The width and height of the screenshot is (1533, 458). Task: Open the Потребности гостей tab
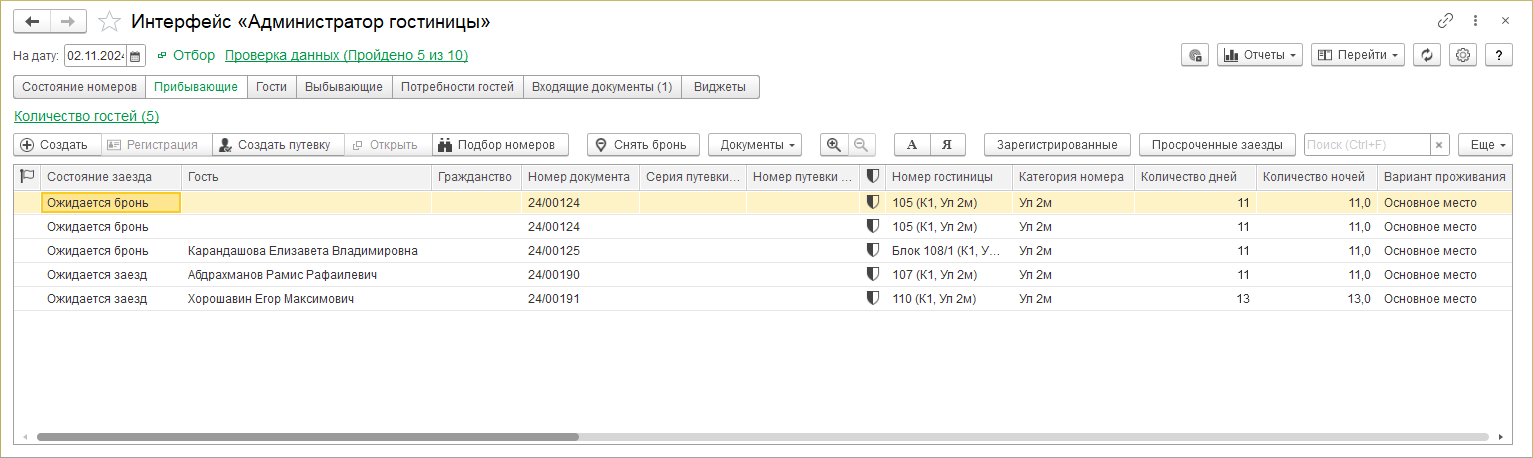pos(458,87)
